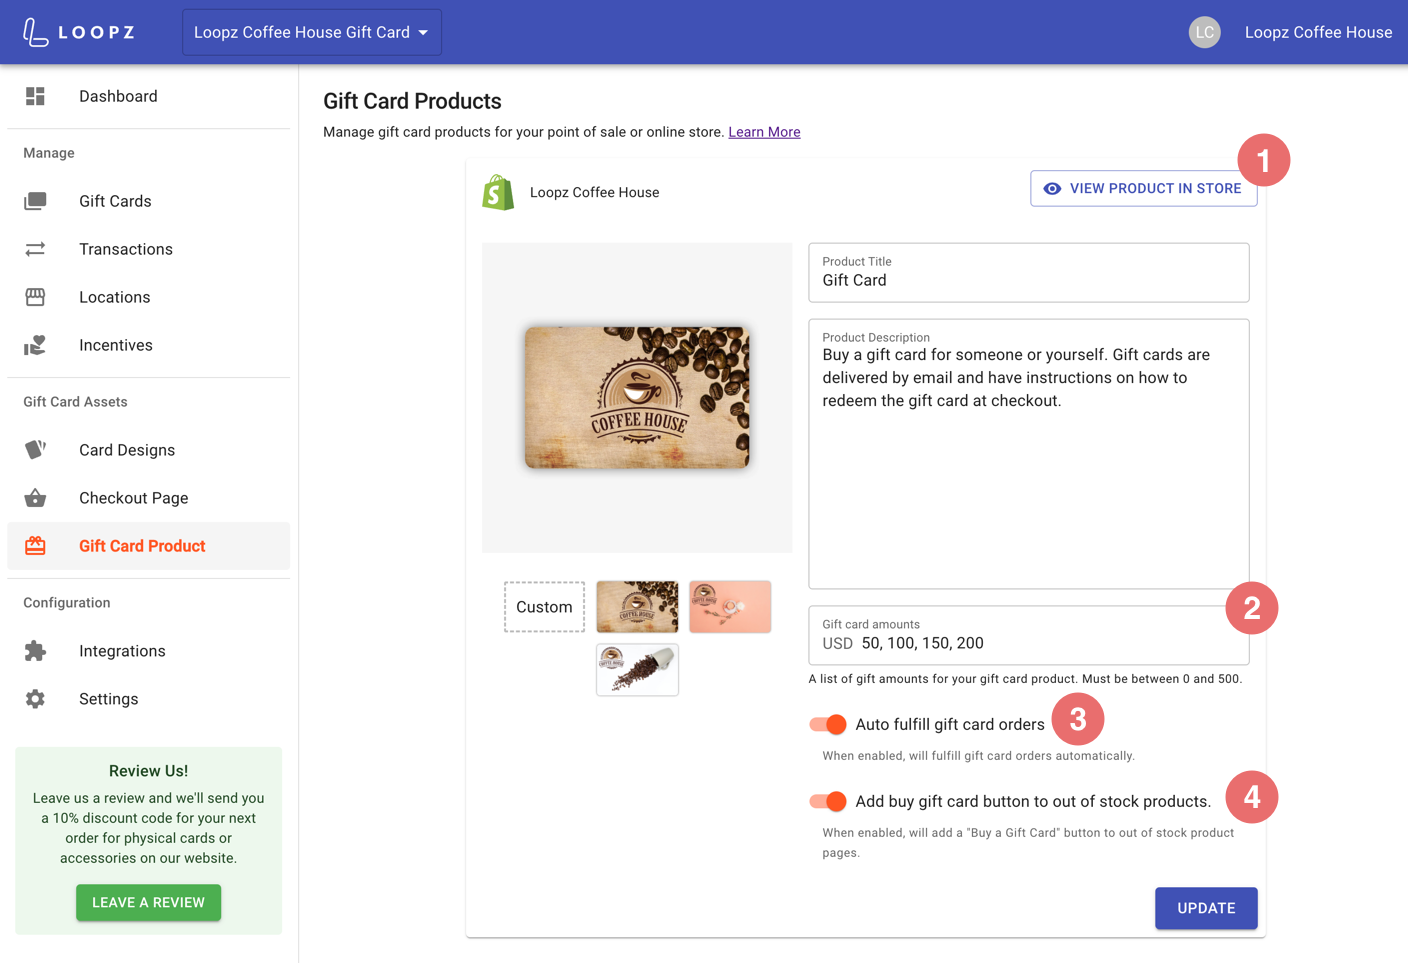Image resolution: width=1408 pixels, height=963 pixels.
Task: Click the eye icon in View Product button
Action: (x=1052, y=188)
